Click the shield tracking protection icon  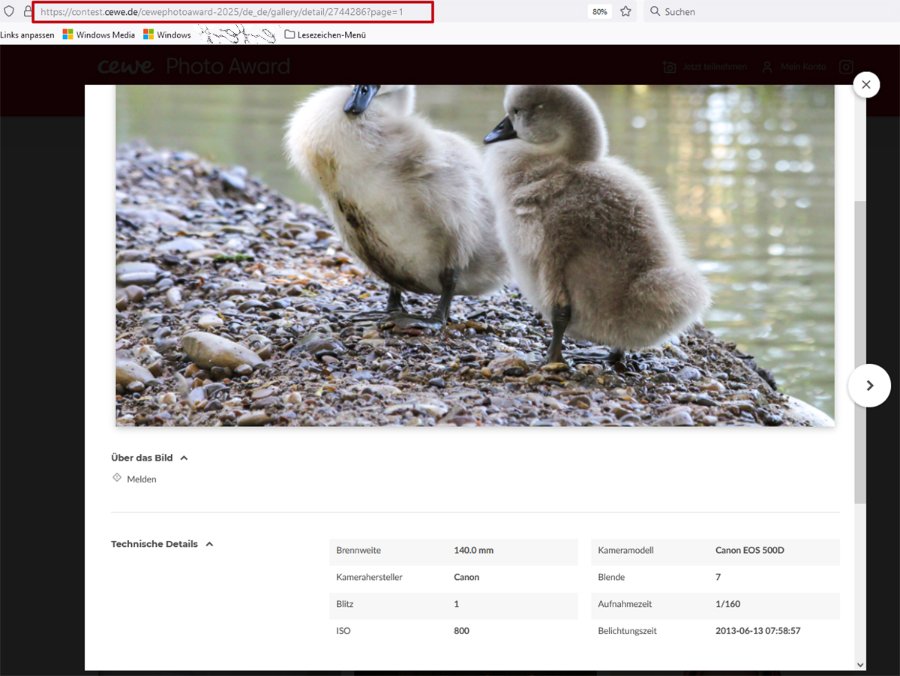[9, 12]
